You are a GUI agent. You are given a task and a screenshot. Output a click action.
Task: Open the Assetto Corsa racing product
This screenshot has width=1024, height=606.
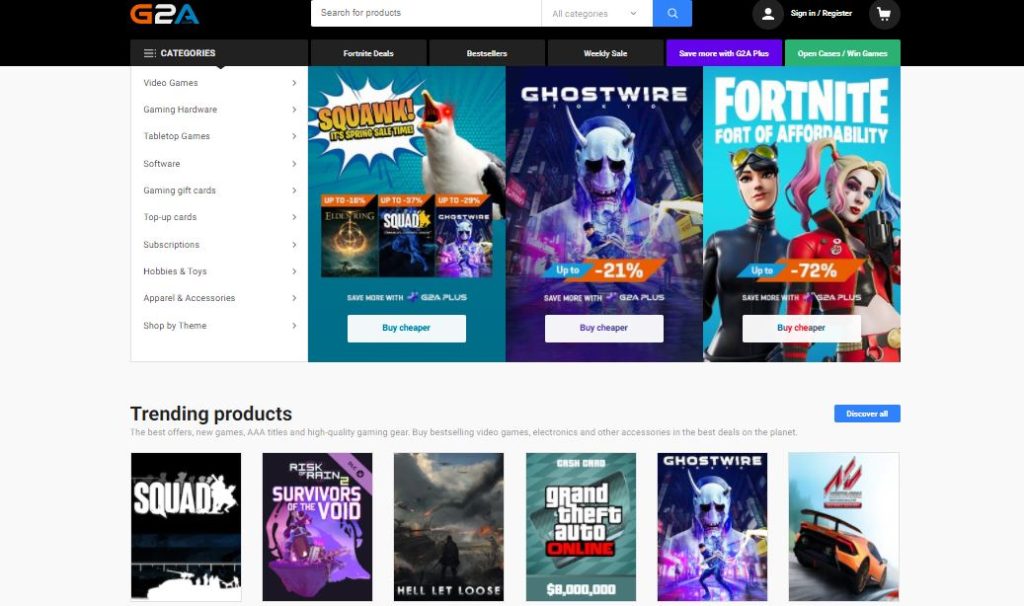pos(844,526)
